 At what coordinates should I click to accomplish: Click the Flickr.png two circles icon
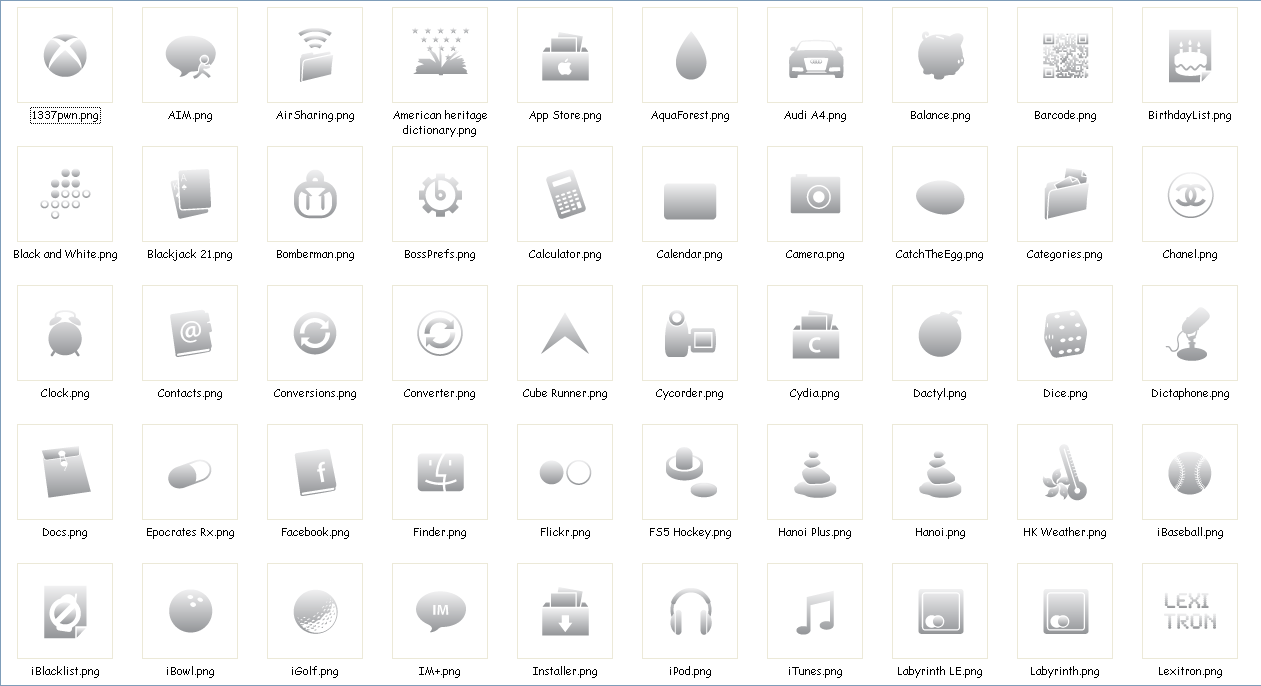(x=565, y=472)
